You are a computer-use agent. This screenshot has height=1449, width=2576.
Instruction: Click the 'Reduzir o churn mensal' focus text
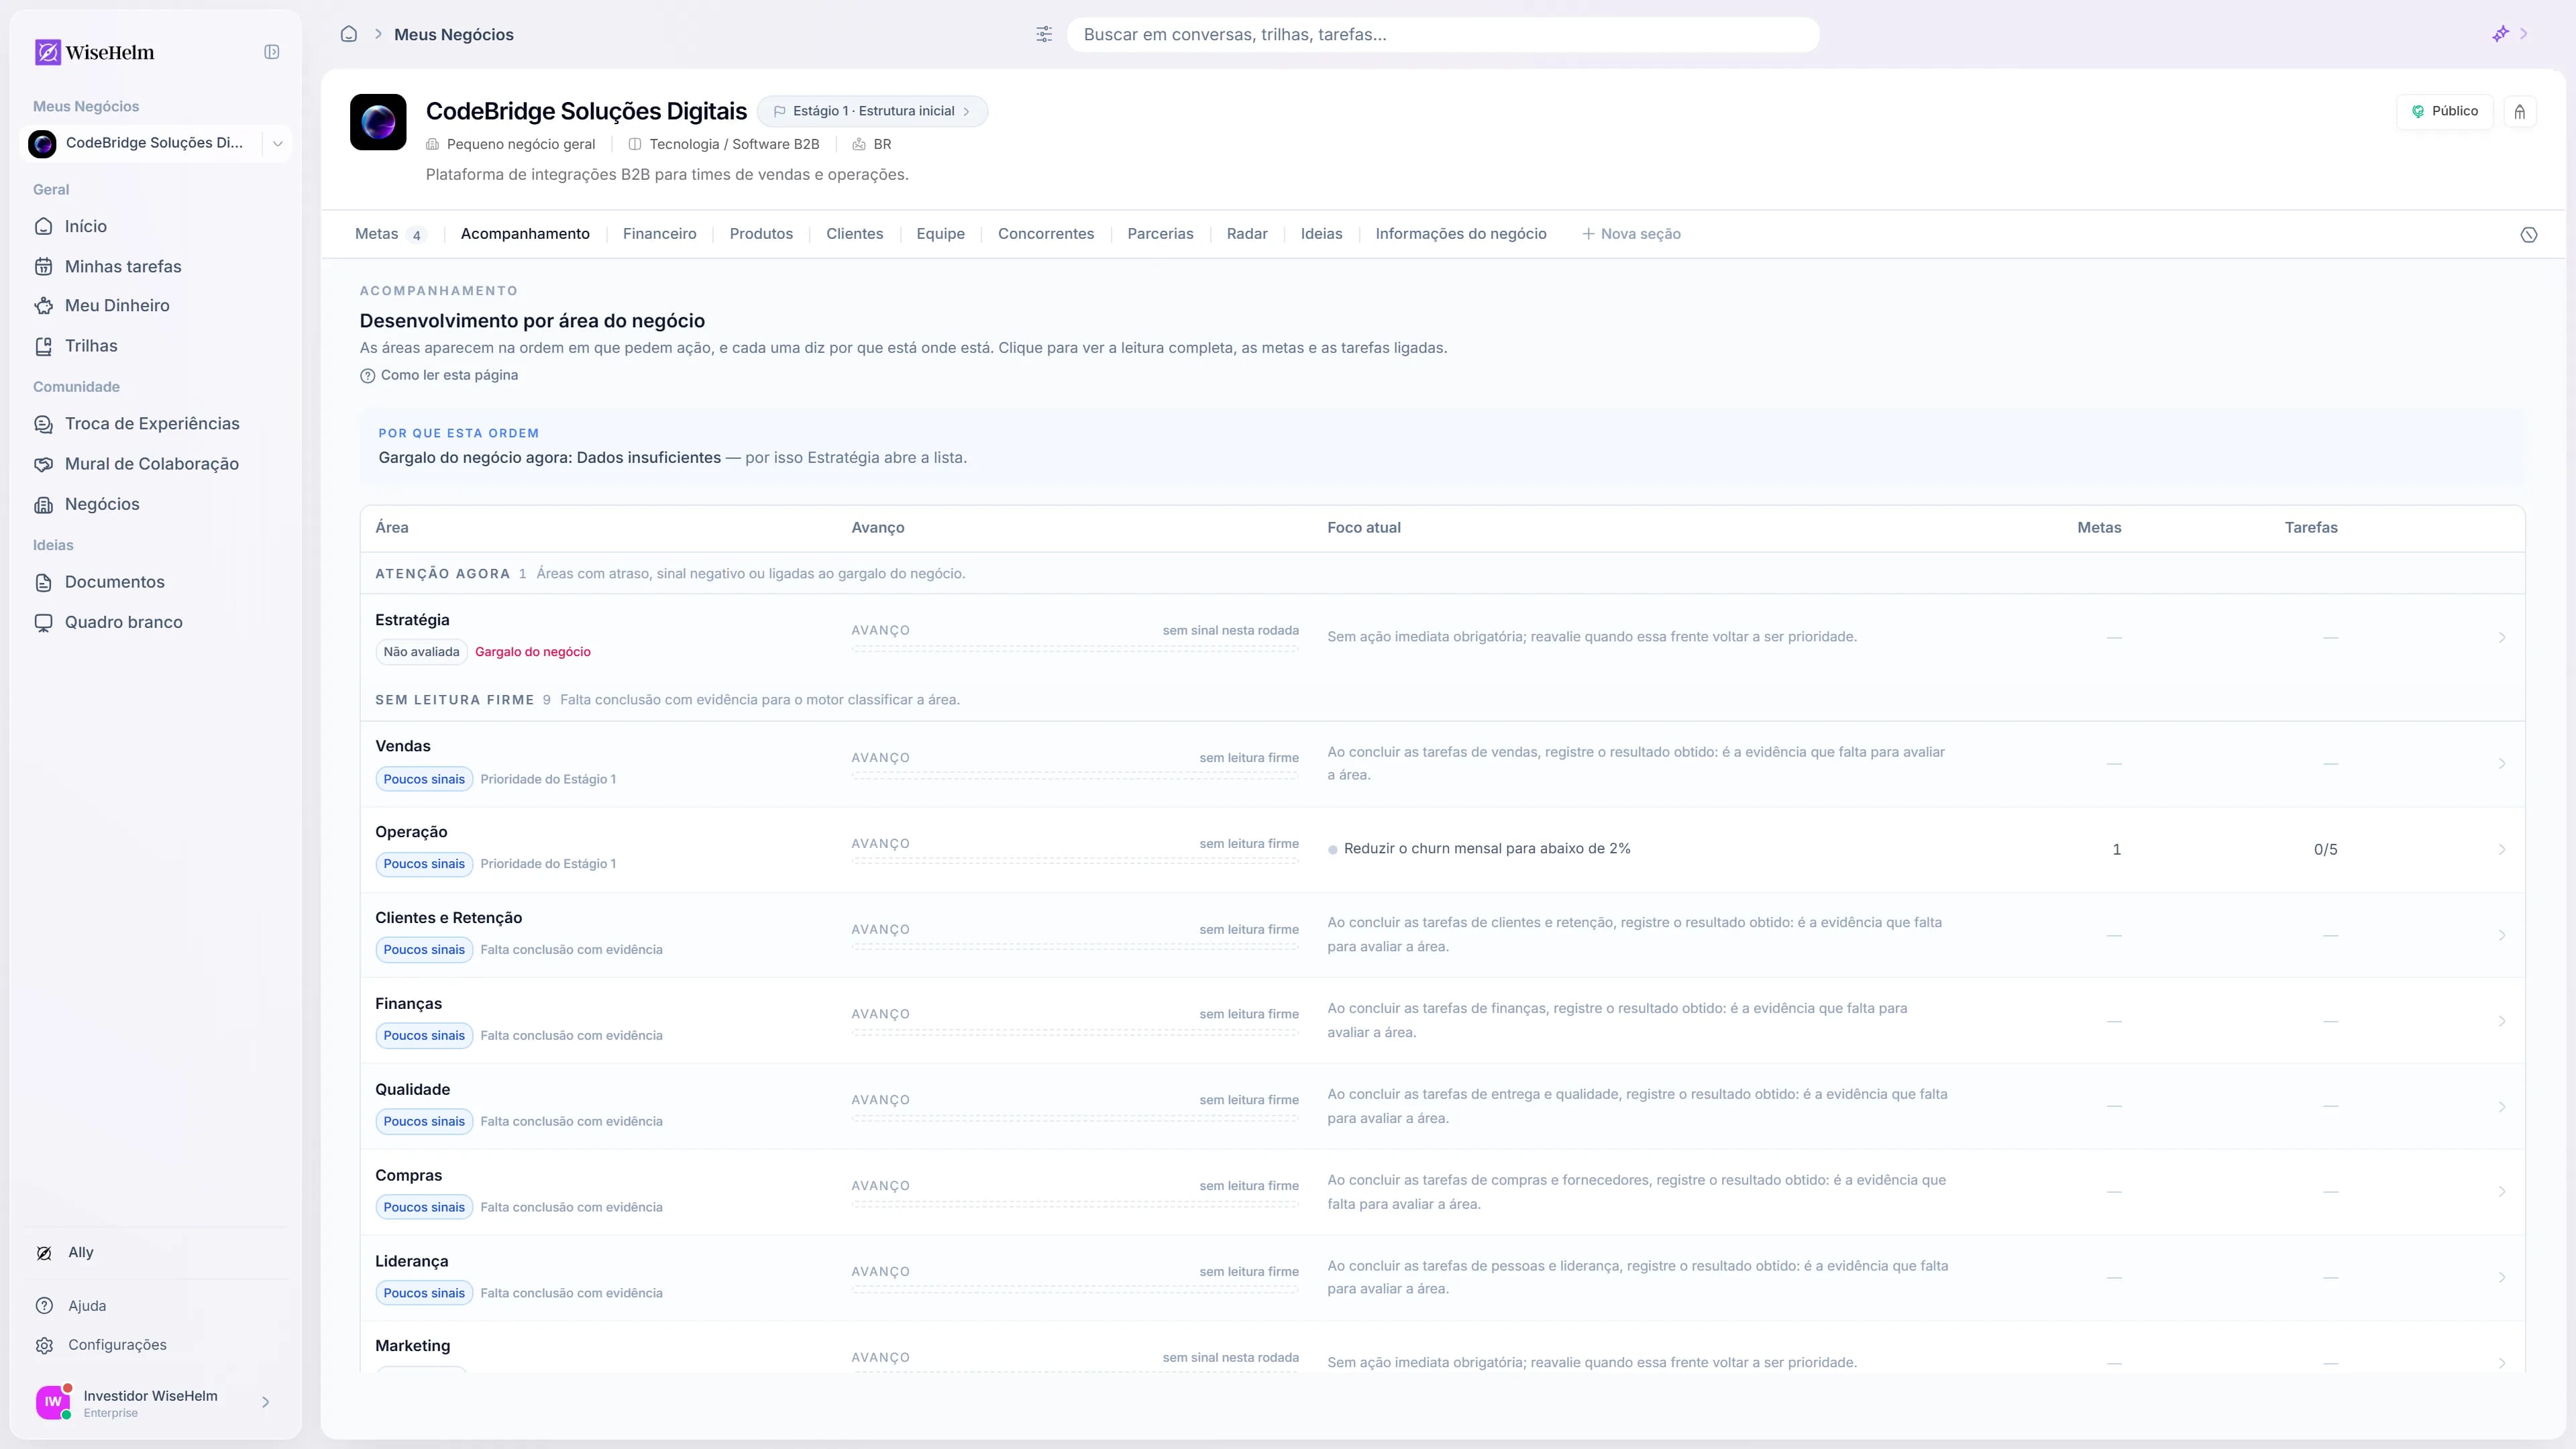click(1487, 849)
